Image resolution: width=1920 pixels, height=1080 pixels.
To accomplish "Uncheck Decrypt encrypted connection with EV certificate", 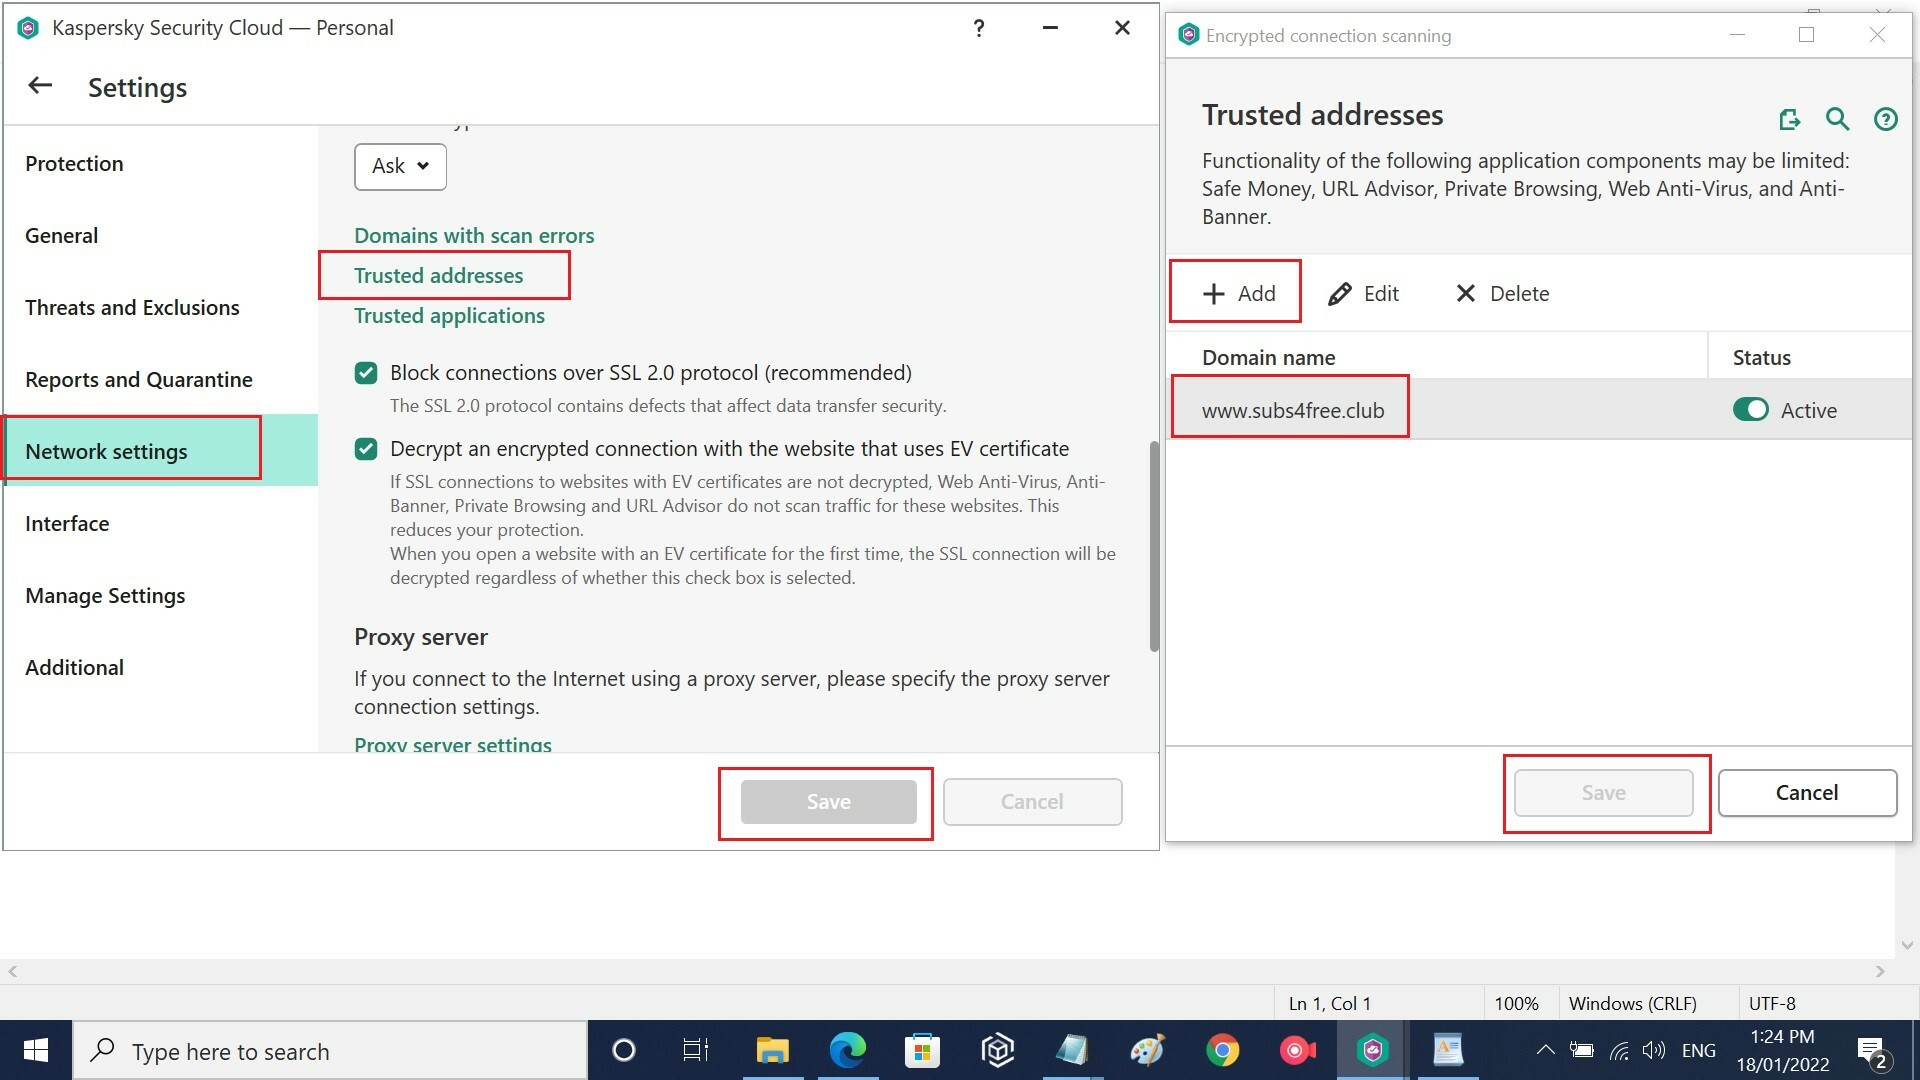I will click(x=366, y=449).
